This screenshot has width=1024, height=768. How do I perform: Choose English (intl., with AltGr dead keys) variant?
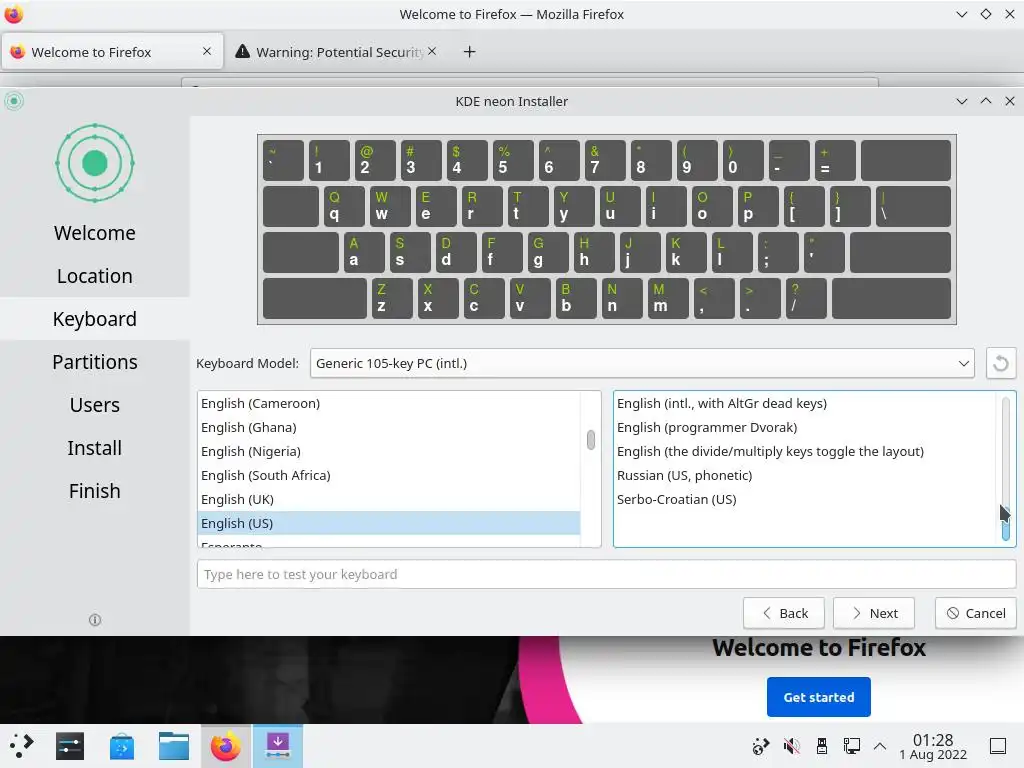tap(805, 404)
